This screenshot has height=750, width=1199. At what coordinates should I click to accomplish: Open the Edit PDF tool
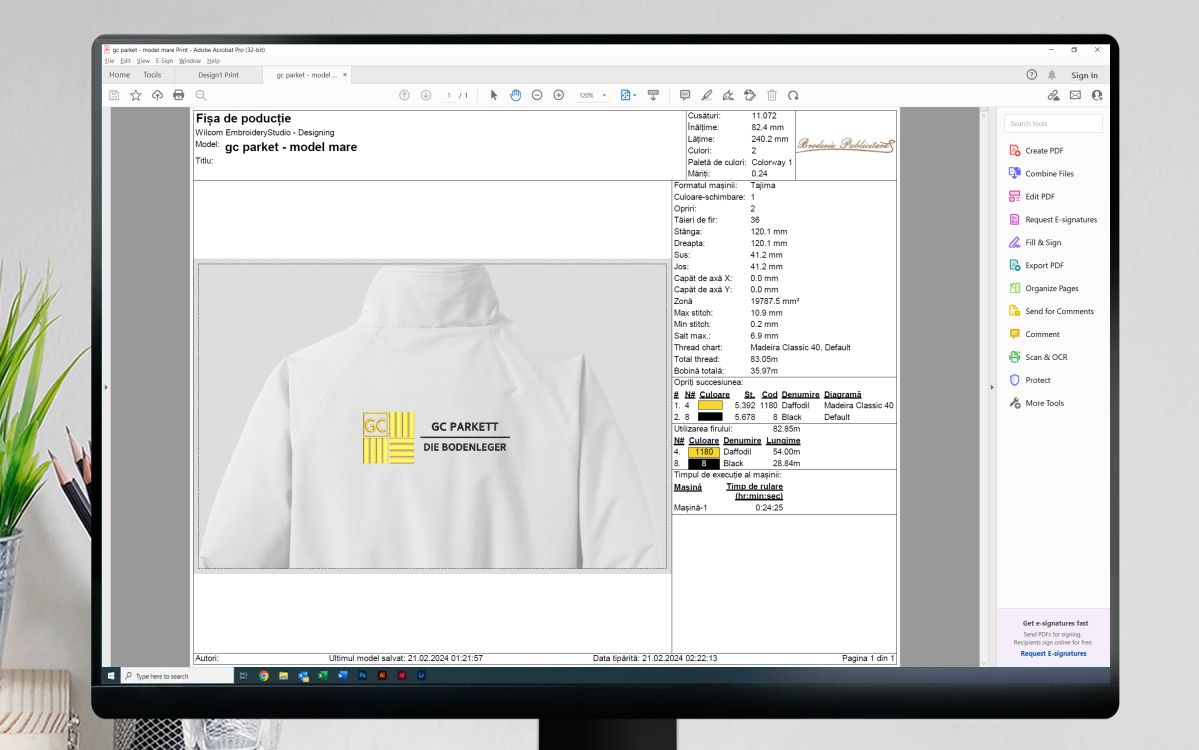coord(1040,197)
